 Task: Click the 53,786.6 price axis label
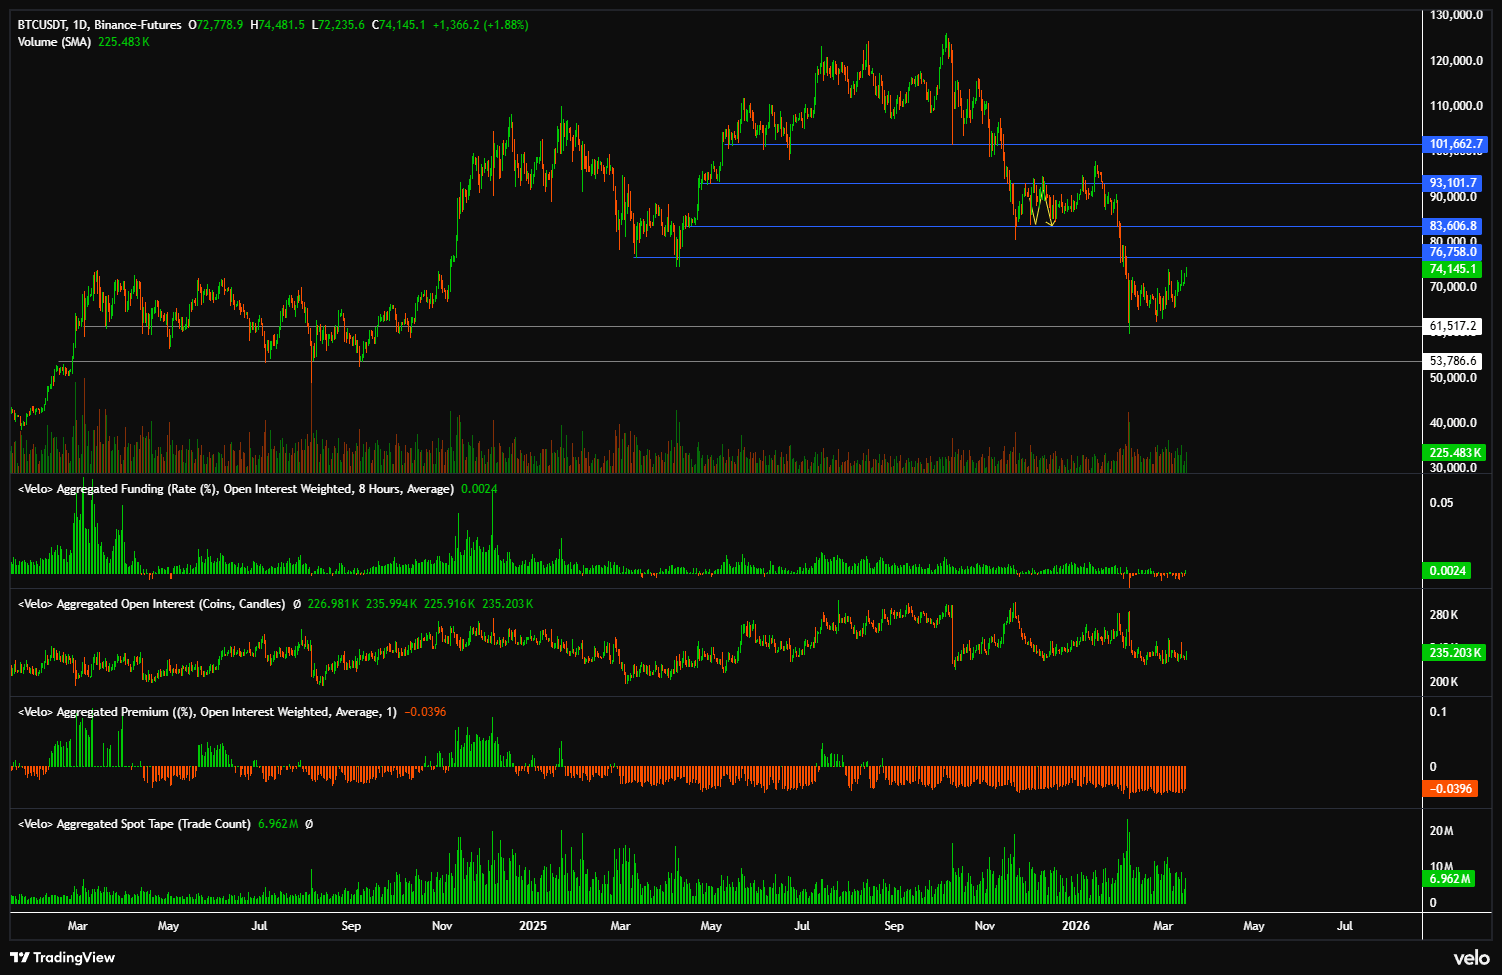point(1452,361)
